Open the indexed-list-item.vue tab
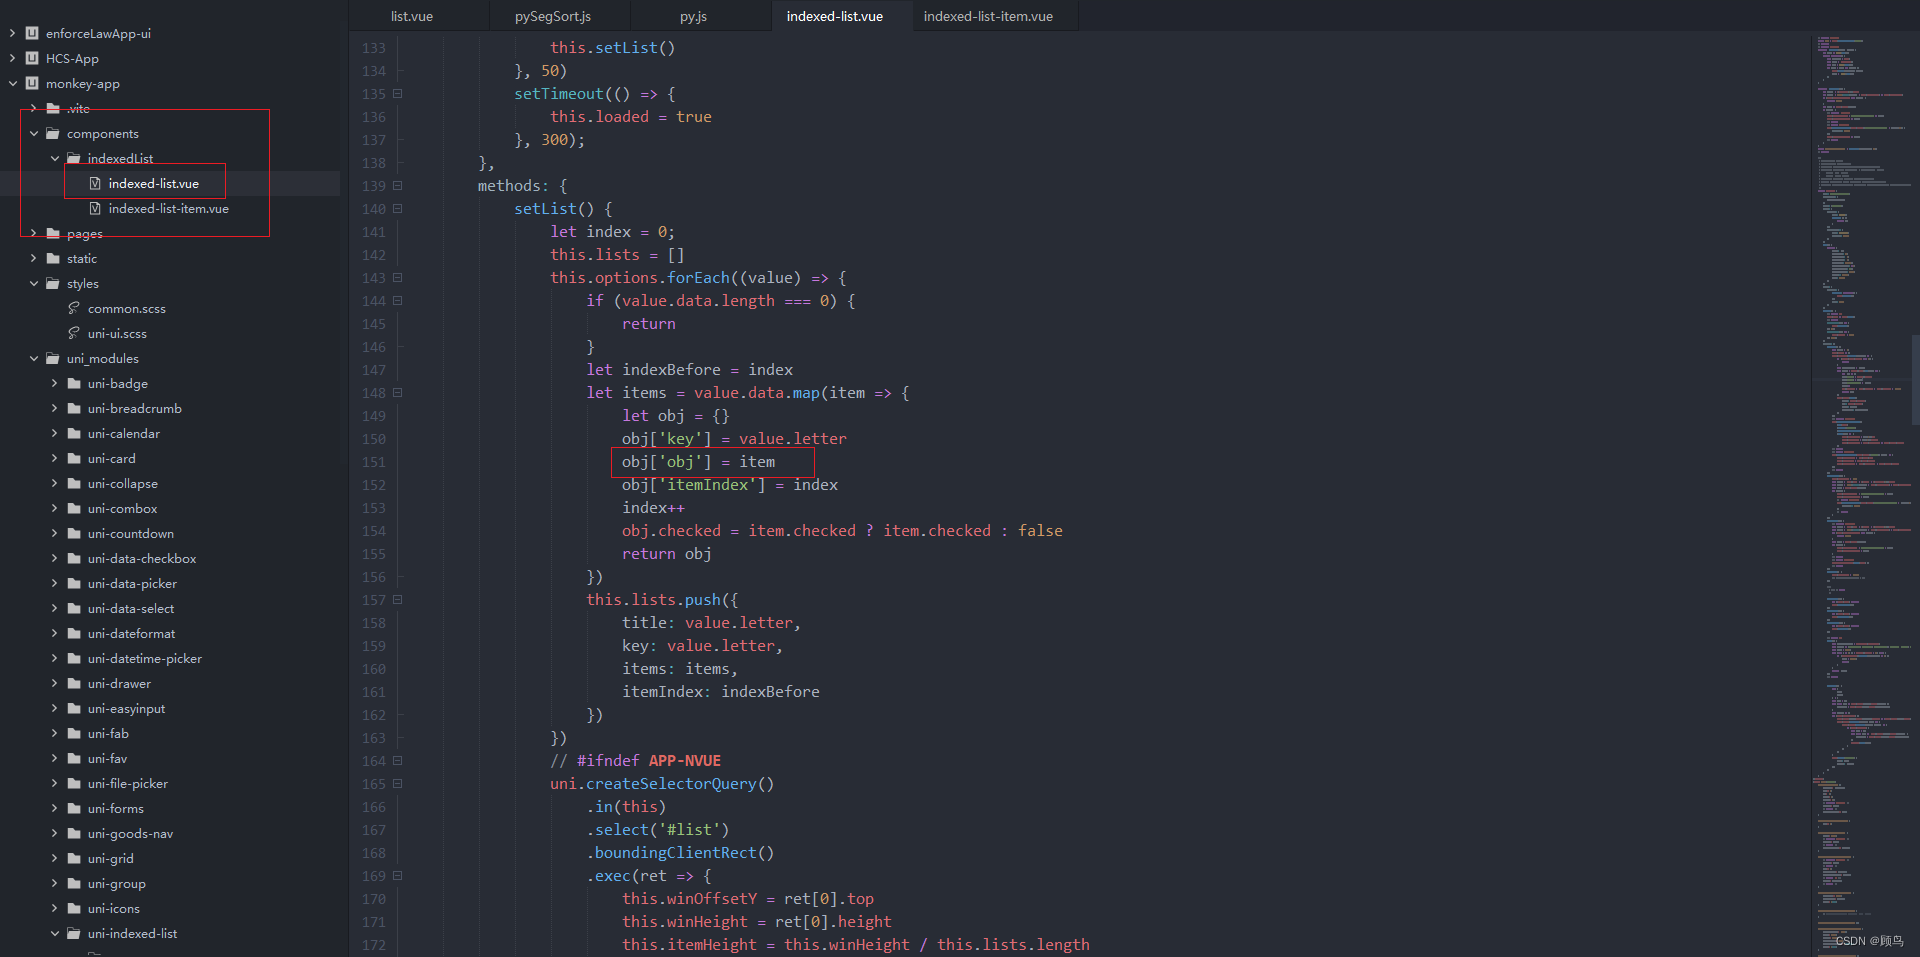 point(988,16)
